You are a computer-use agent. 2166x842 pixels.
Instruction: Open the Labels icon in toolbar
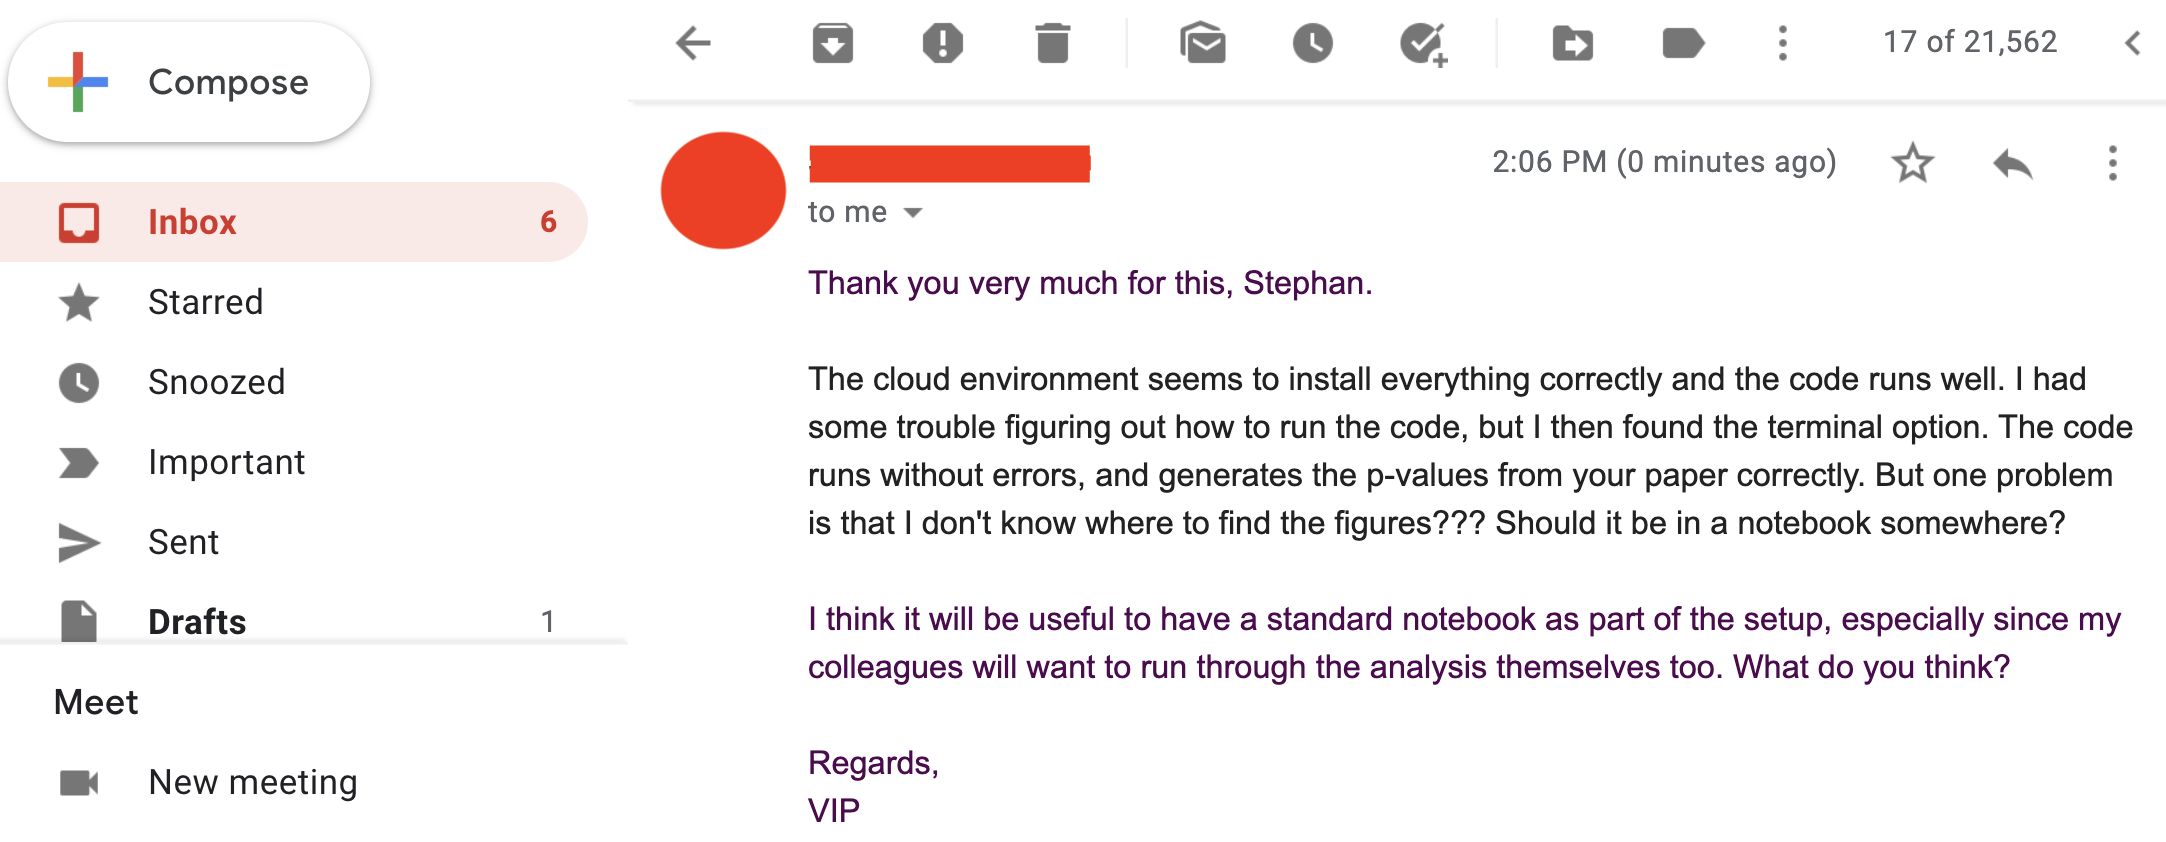point(1682,43)
